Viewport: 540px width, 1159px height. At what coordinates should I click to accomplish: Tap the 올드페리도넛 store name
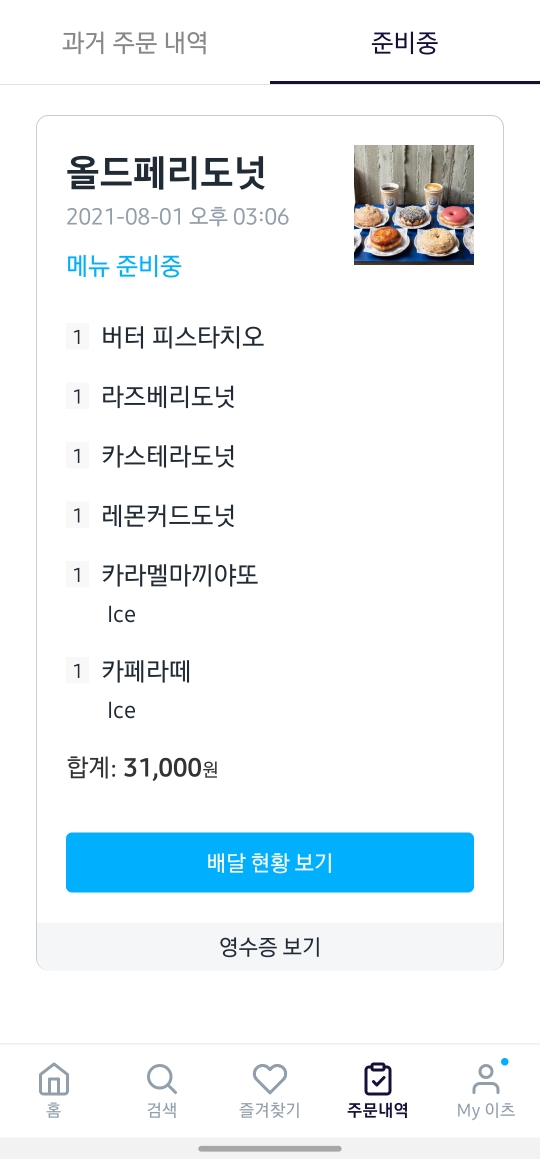(166, 173)
